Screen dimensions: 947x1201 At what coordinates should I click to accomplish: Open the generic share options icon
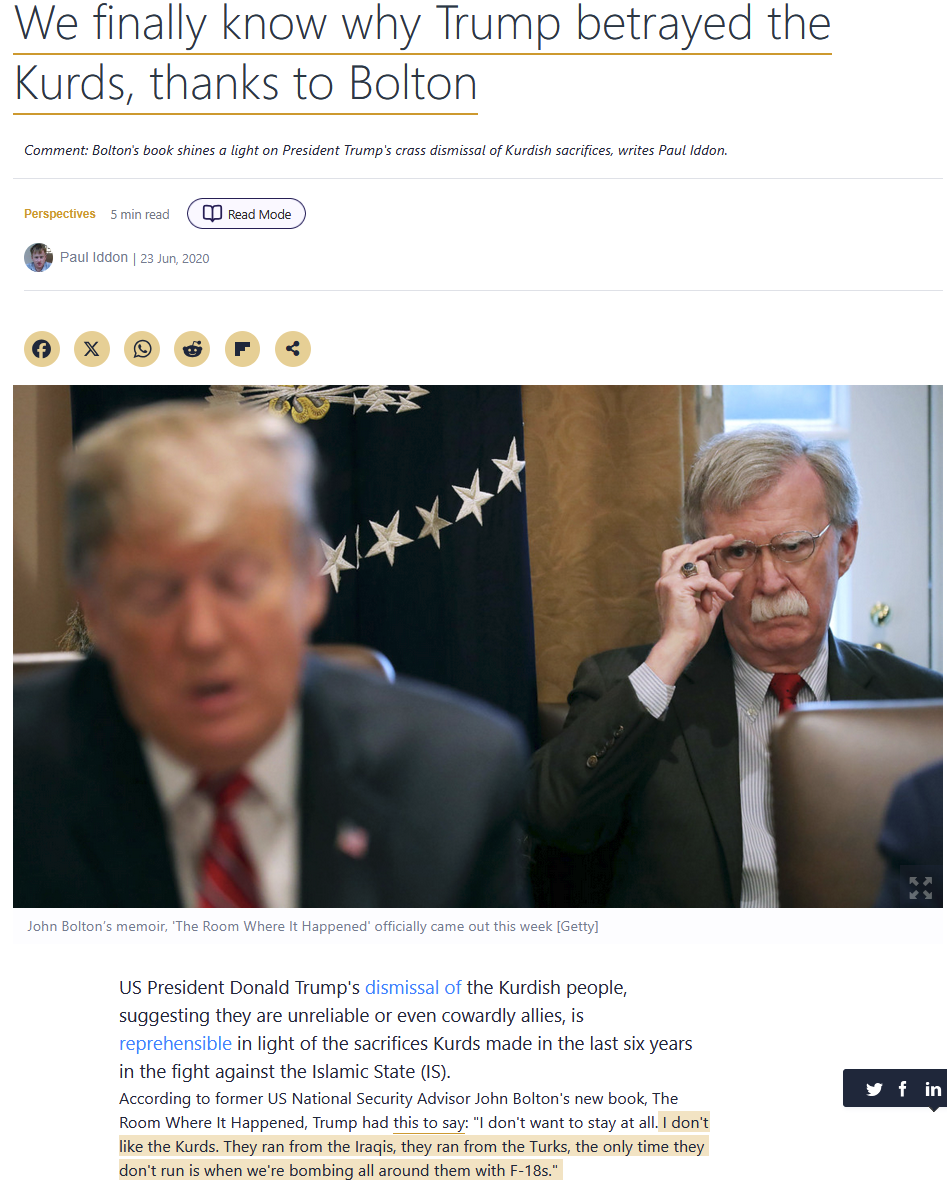click(x=292, y=349)
